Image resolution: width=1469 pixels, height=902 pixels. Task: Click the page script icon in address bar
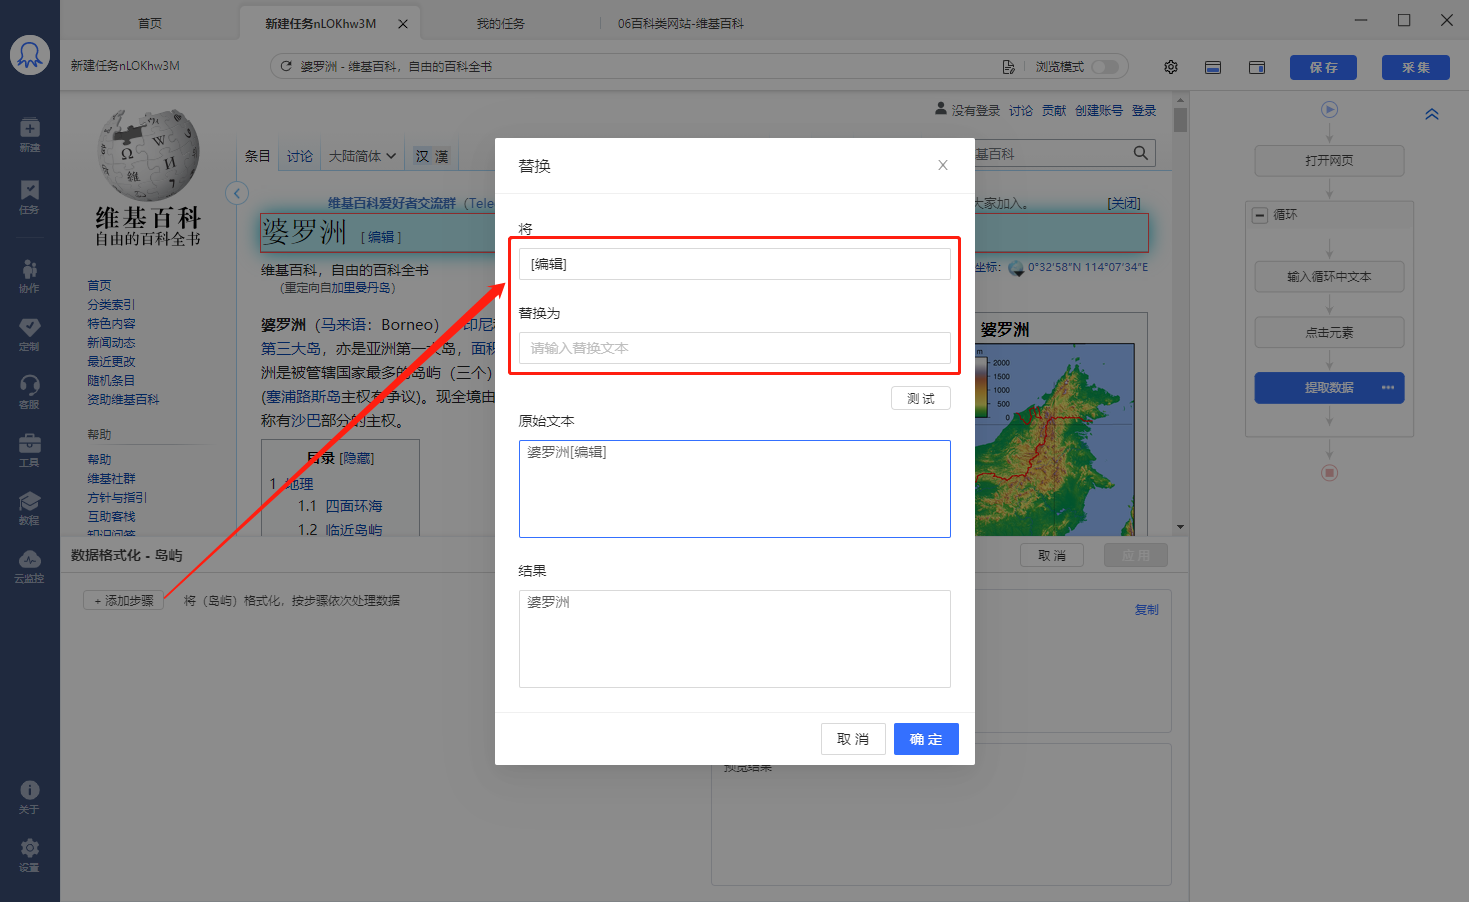pyautogui.click(x=1008, y=67)
